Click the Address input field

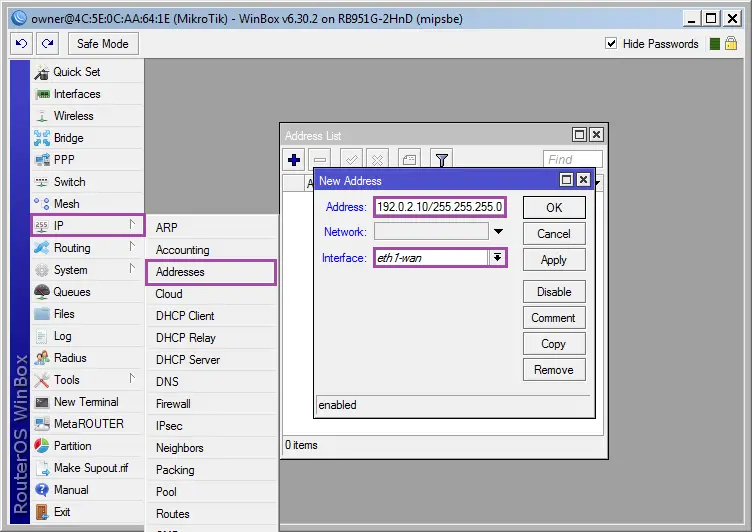pyautogui.click(x=440, y=207)
